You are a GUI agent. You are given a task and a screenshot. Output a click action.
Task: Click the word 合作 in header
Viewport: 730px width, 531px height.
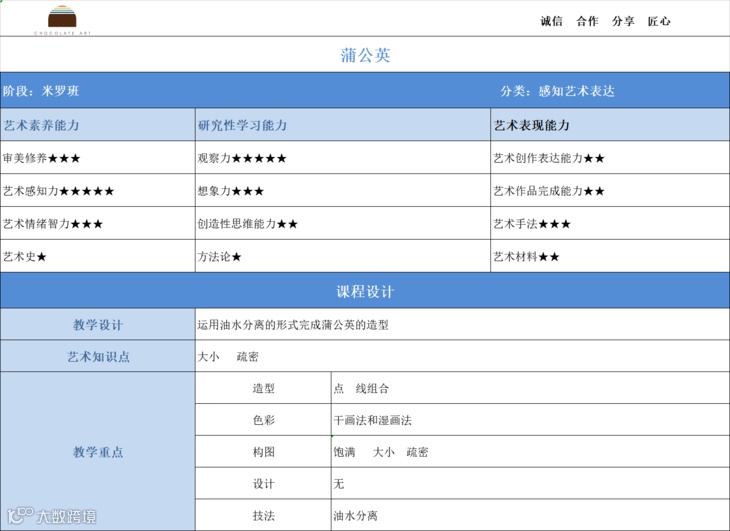[x=588, y=21]
